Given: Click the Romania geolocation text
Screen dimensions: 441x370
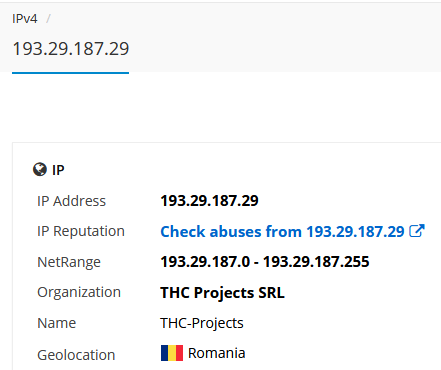Looking at the screenshot, I should [x=217, y=353].
